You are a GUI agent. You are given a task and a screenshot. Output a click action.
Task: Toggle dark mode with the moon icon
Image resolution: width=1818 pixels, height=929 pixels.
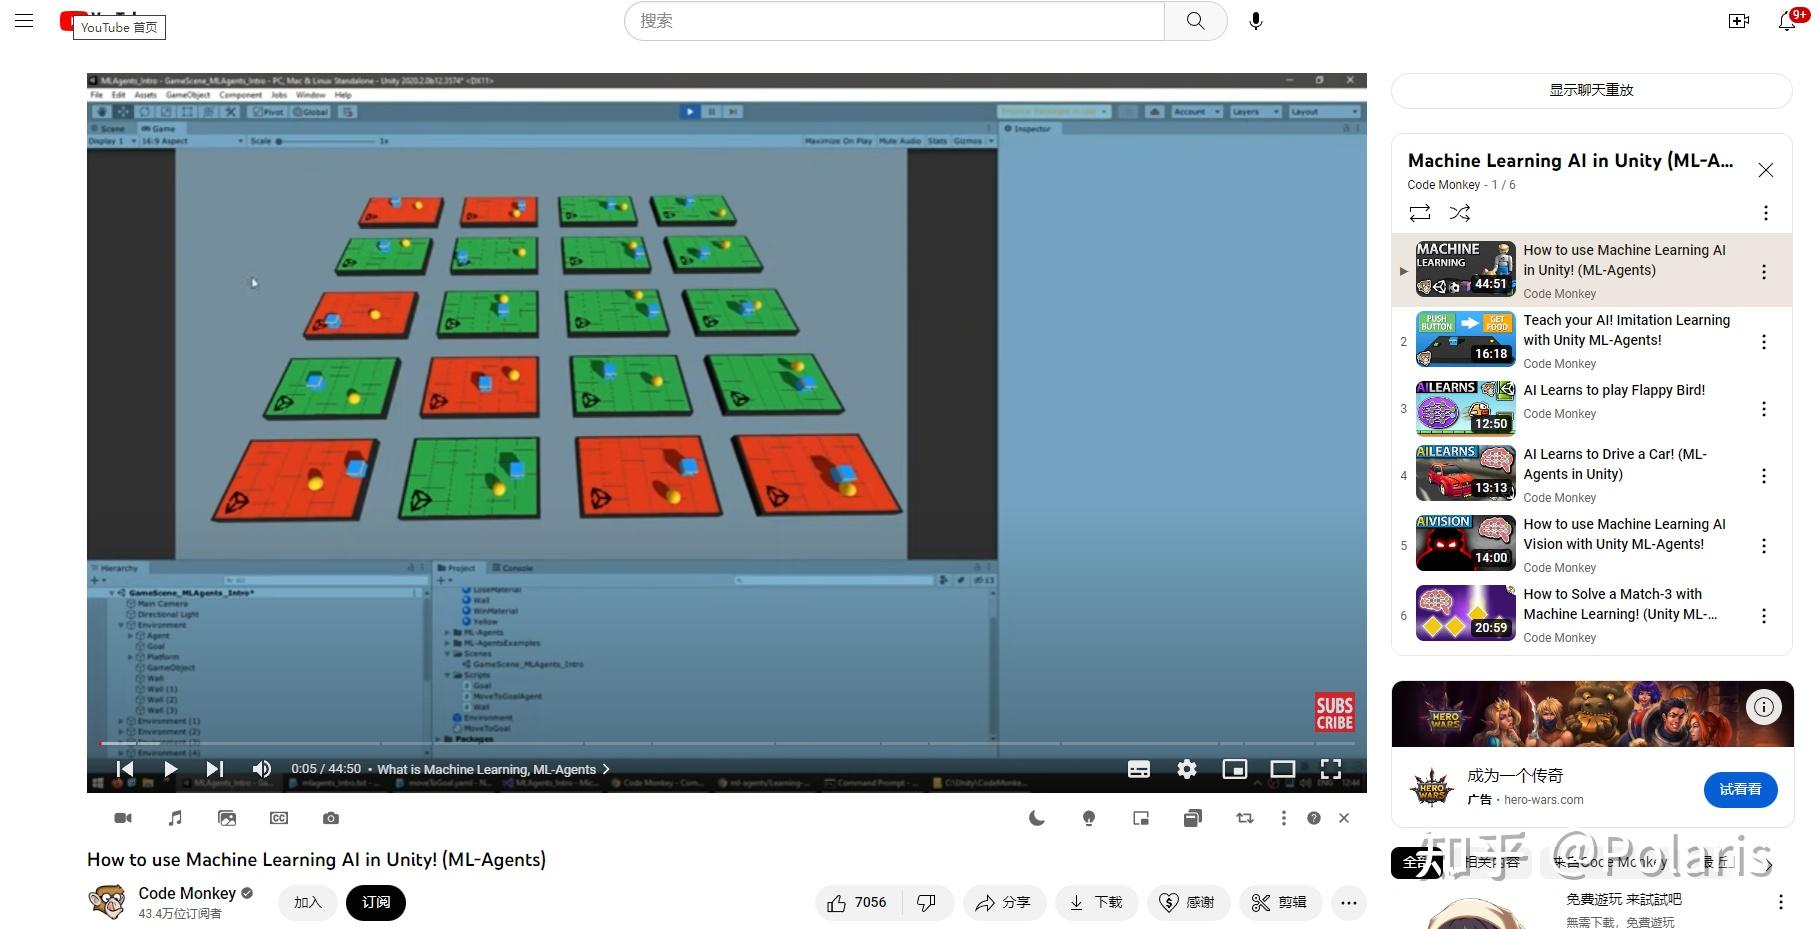(x=1036, y=818)
